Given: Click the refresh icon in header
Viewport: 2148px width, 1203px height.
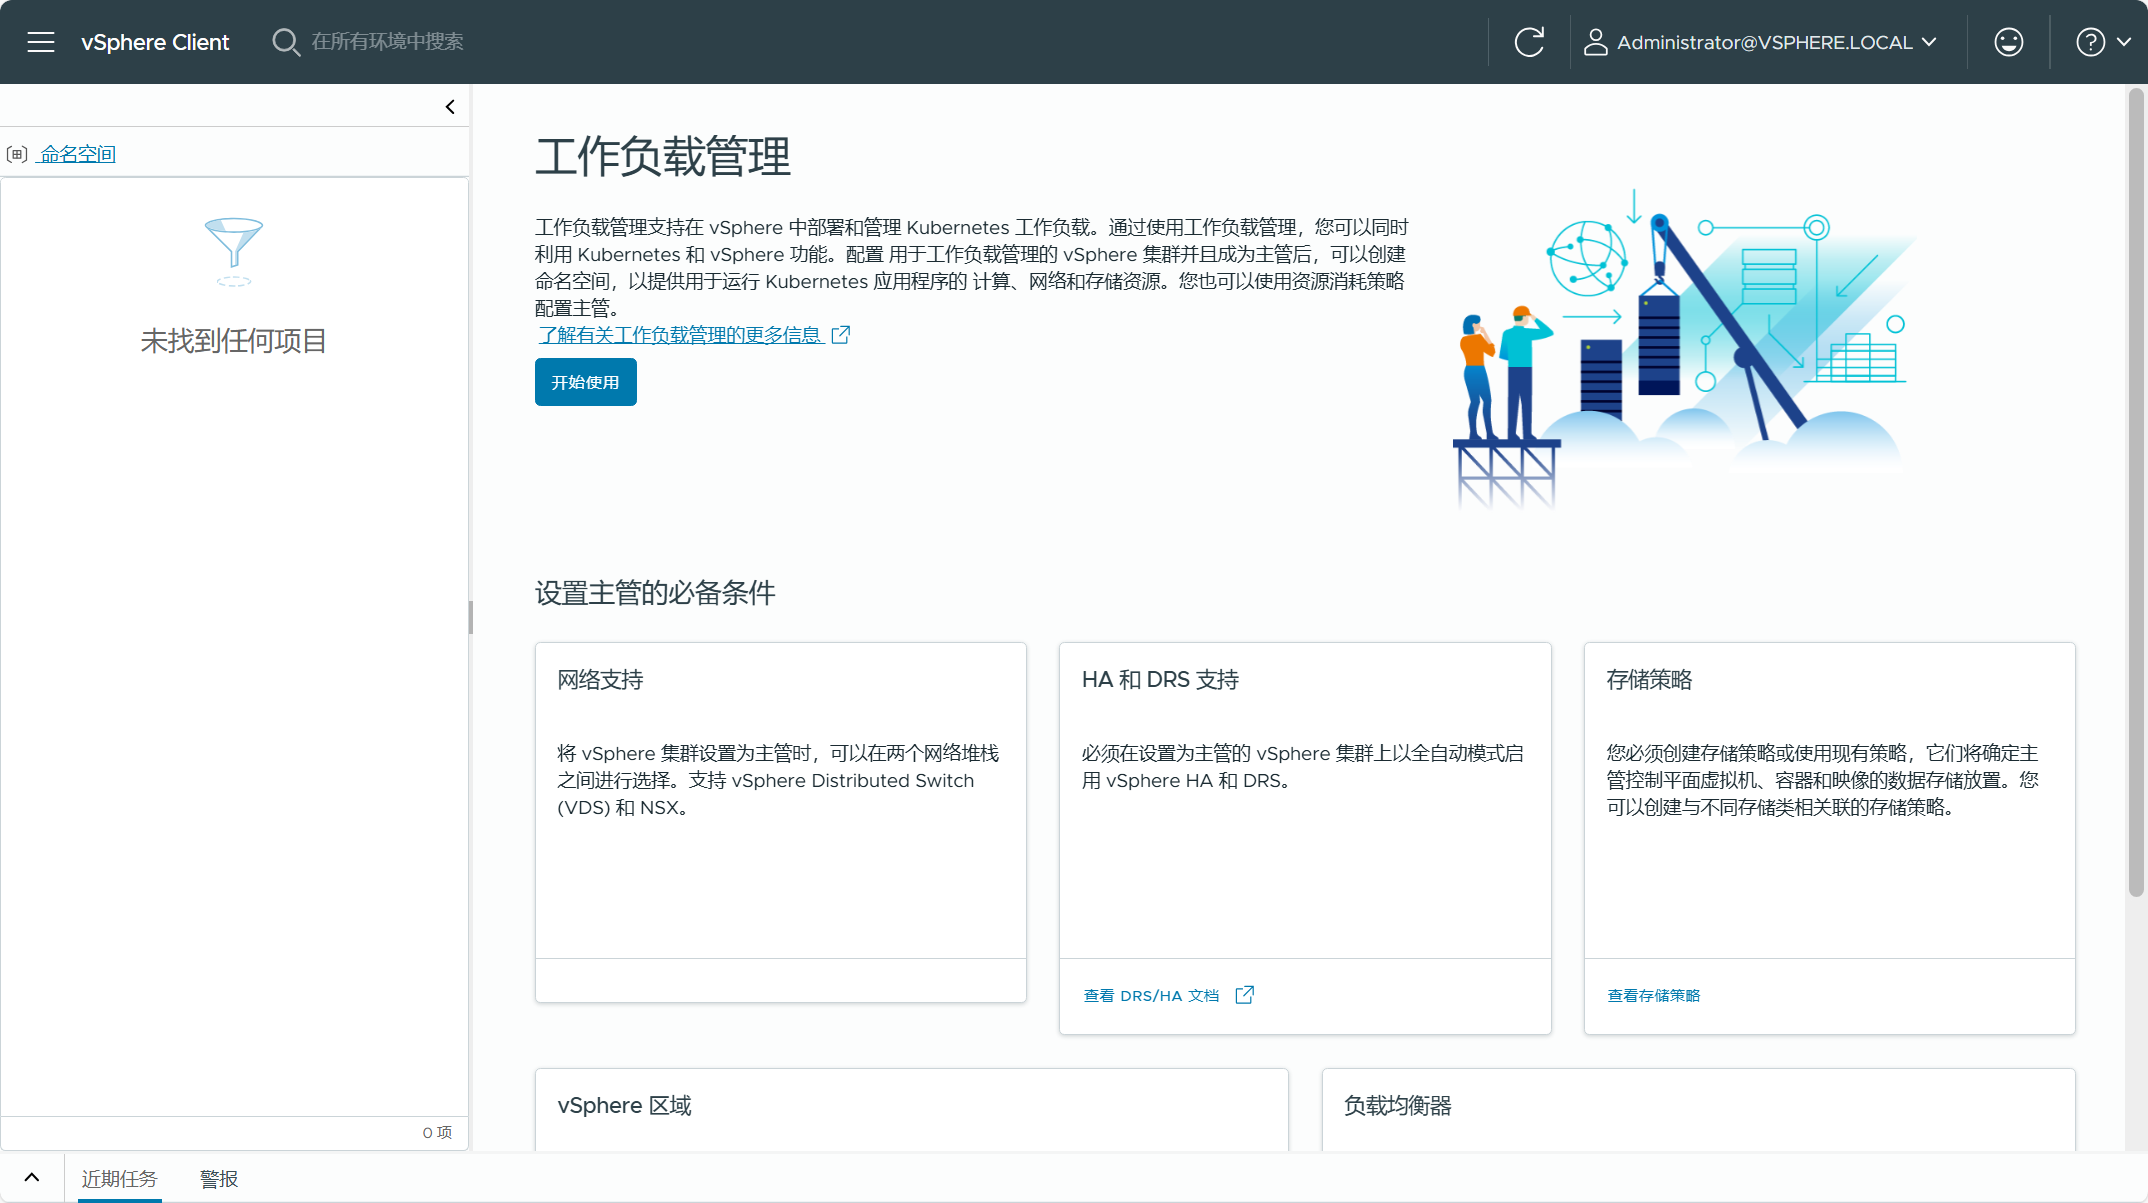Looking at the screenshot, I should pyautogui.click(x=1529, y=42).
